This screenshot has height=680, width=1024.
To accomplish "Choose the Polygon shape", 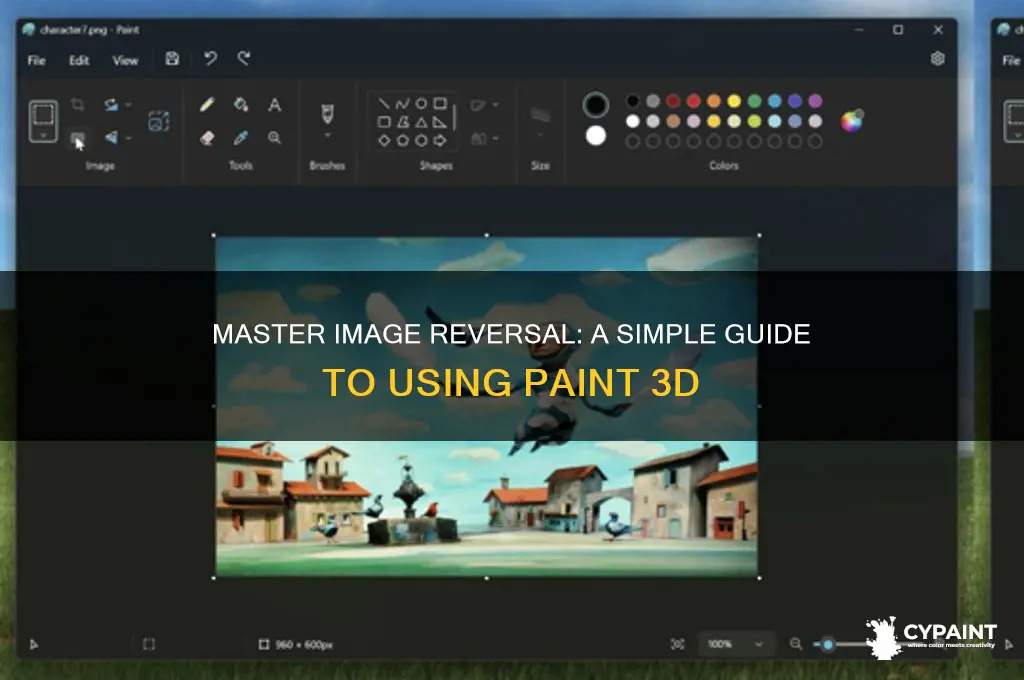I will point(402,121).
